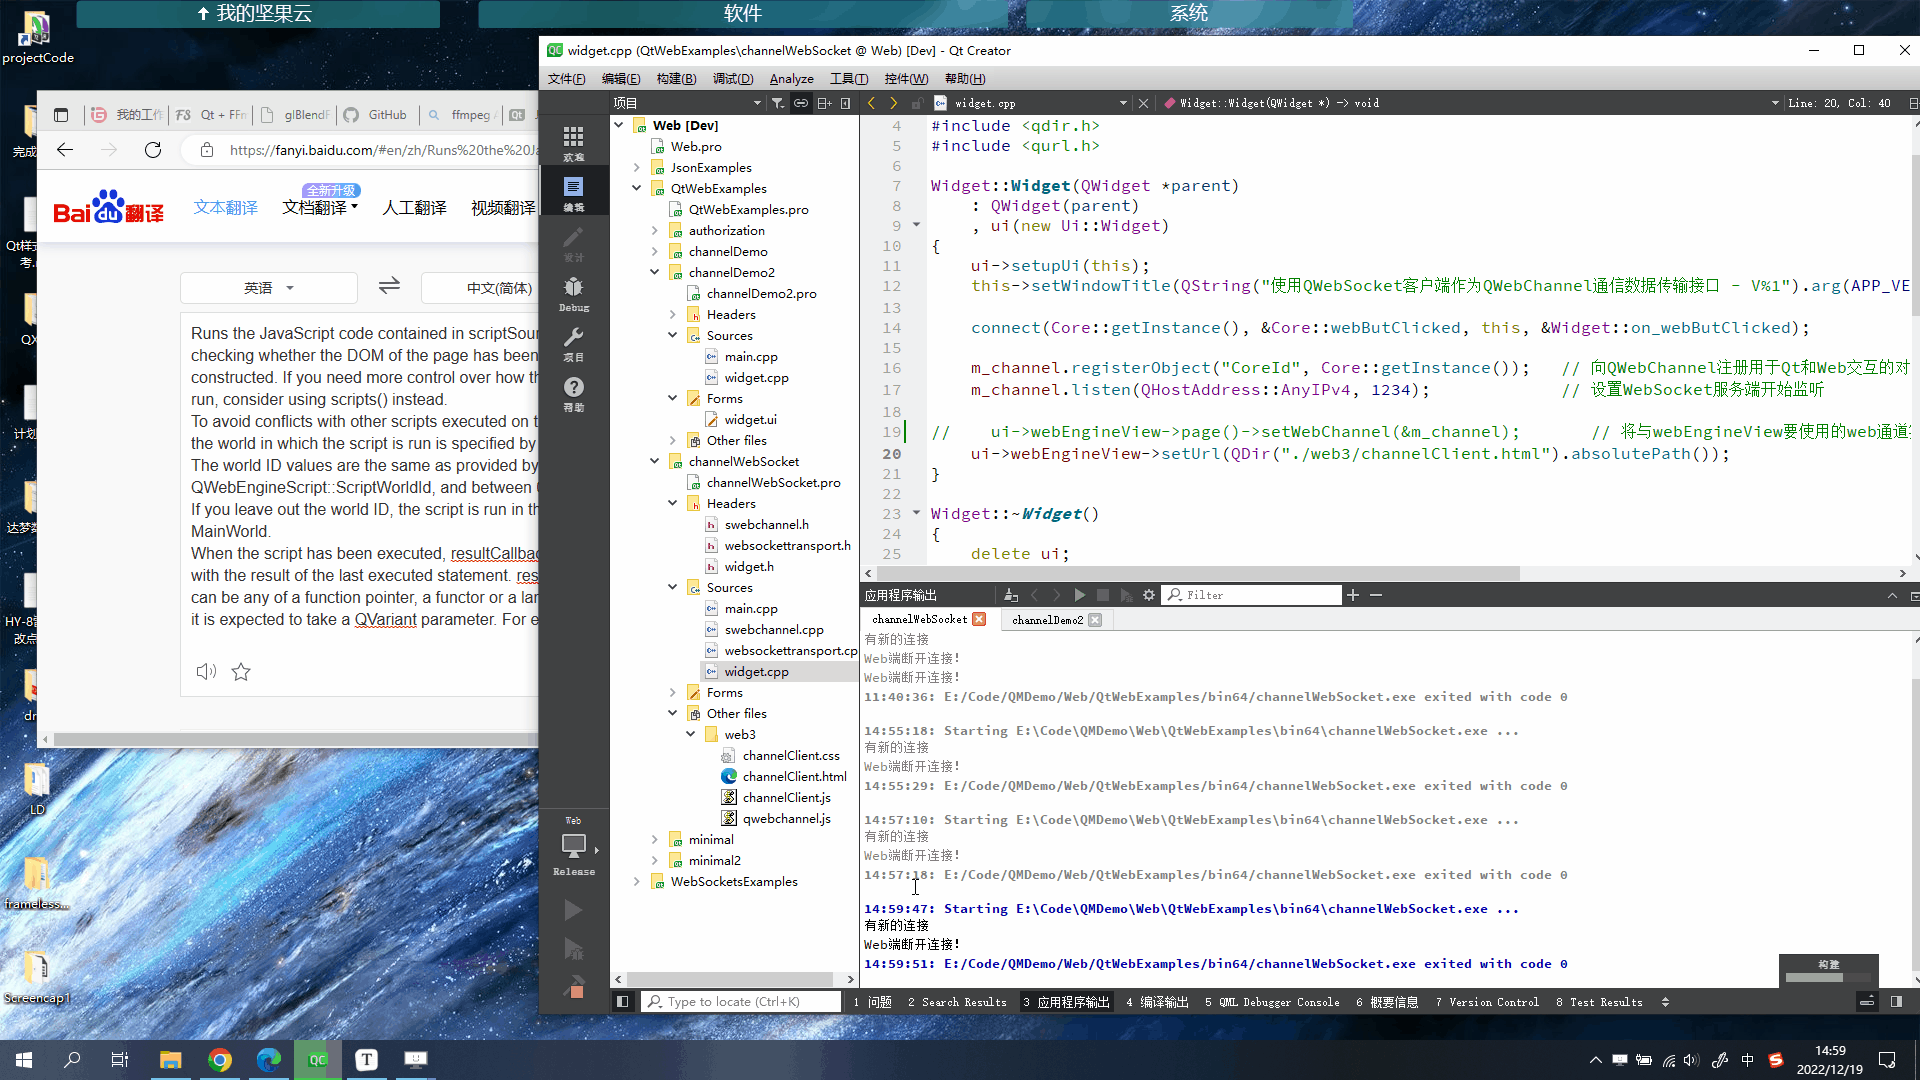Close the channelDemo2 output tab
Screen dimensions: 1920x1080
click(1095, 620)
